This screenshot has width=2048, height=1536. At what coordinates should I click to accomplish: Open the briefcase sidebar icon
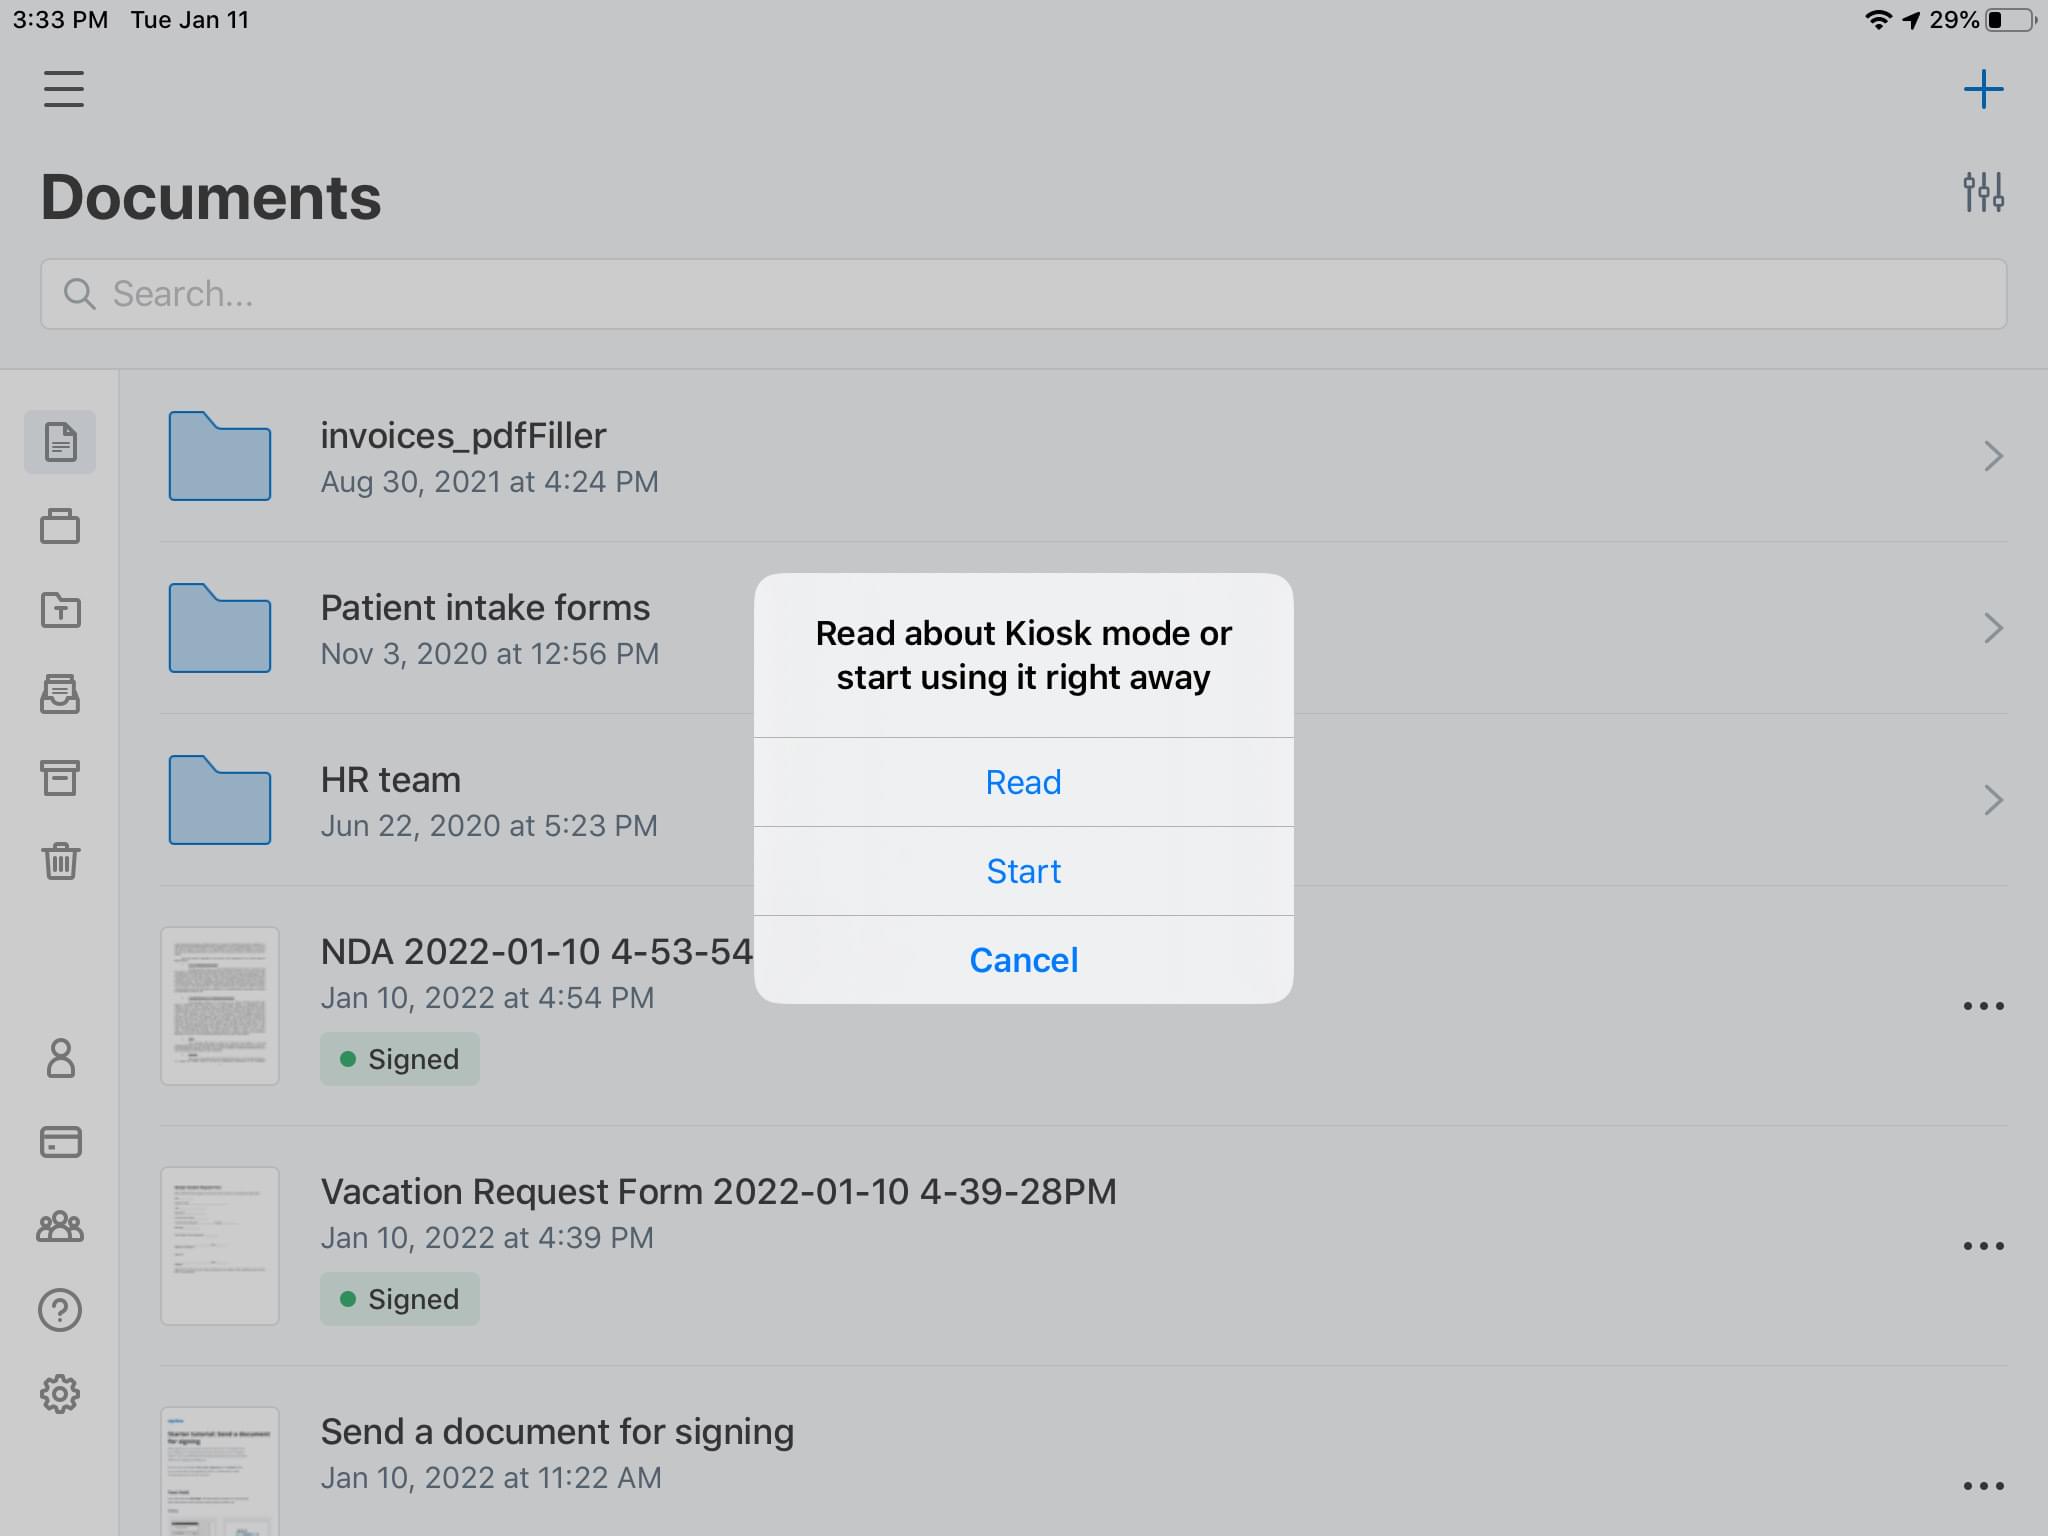coord(60,526)
